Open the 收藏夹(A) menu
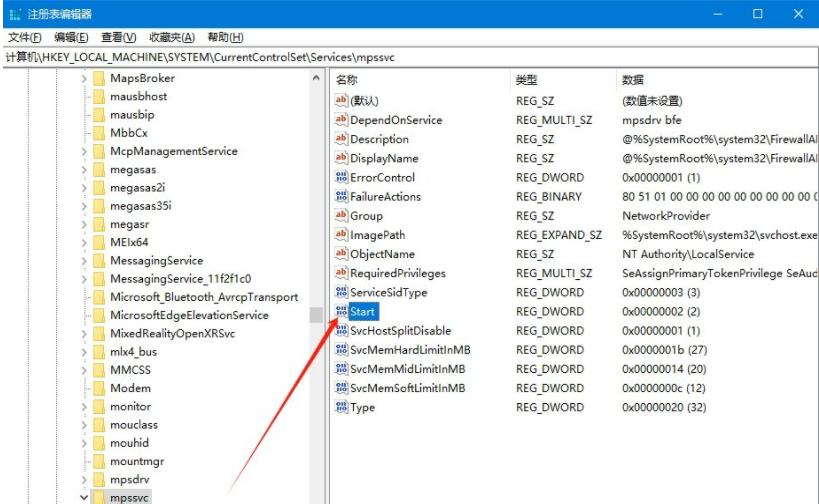 click(x=172, y=37)
